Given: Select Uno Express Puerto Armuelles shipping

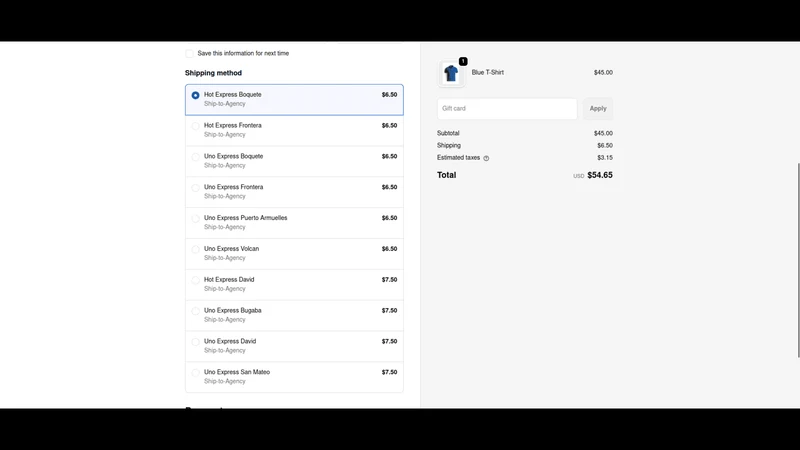Looking at the screenshot, I should click(x=294, y=222).
